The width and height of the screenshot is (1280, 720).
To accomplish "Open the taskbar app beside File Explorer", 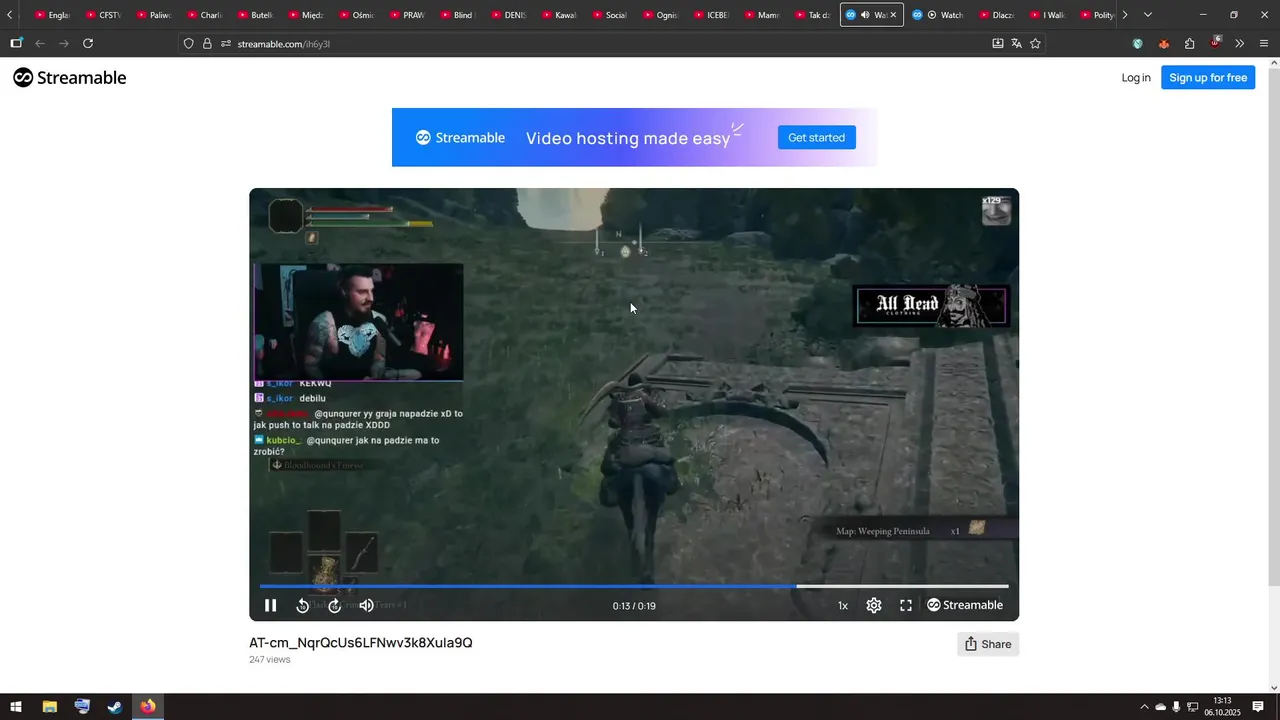I will point(82,707).
